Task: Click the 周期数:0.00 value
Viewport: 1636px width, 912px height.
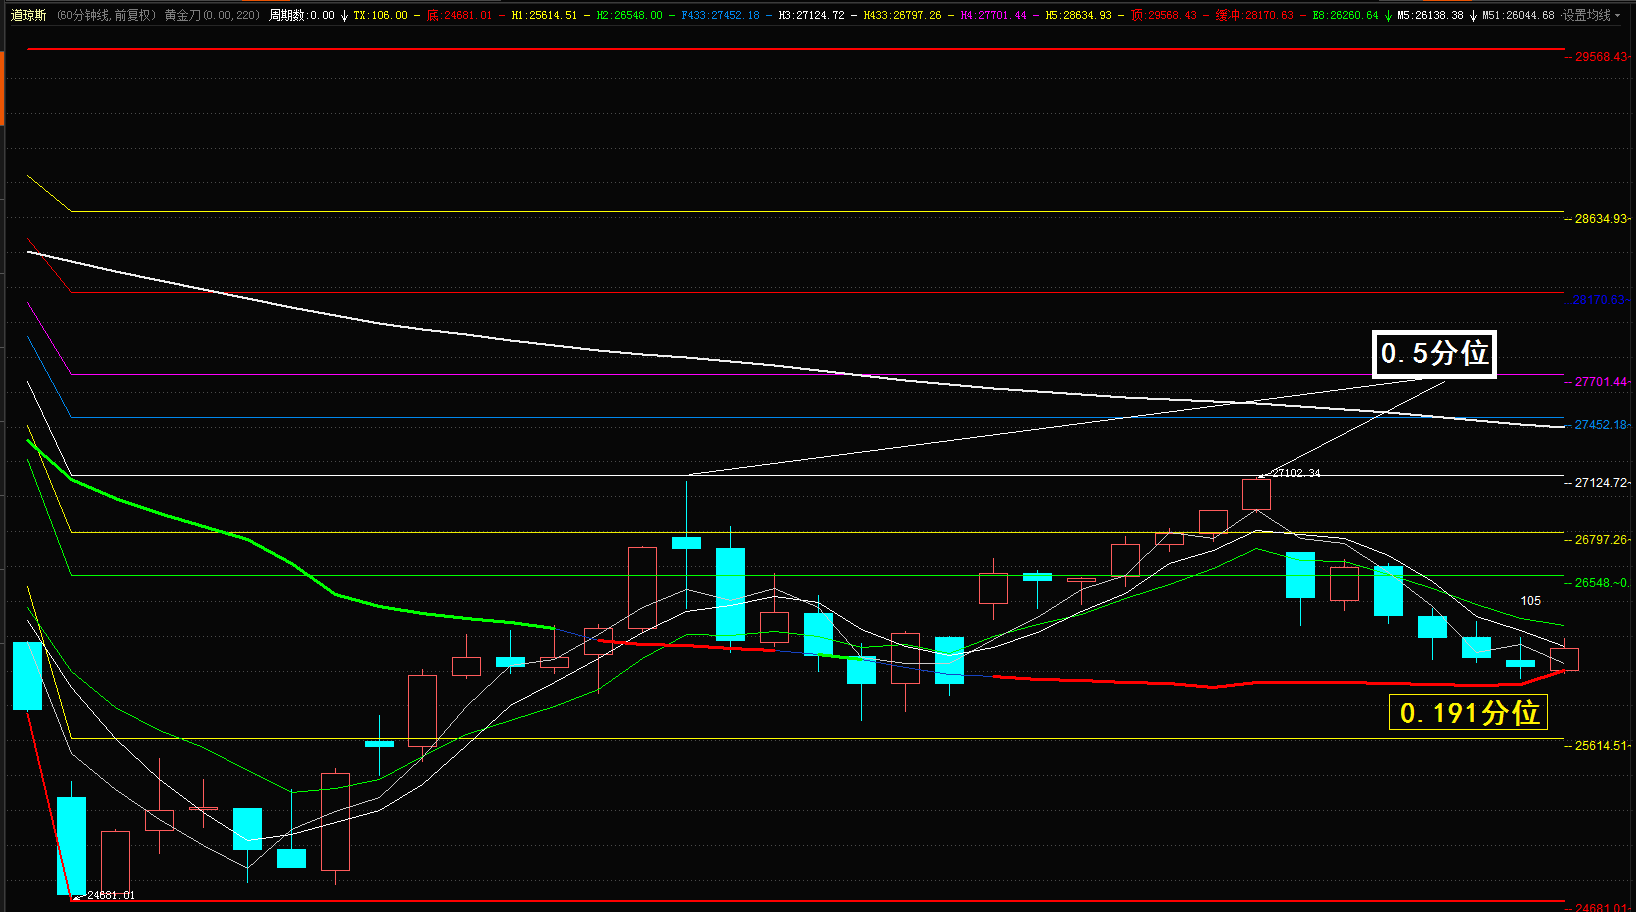Action: coord(301,15)
